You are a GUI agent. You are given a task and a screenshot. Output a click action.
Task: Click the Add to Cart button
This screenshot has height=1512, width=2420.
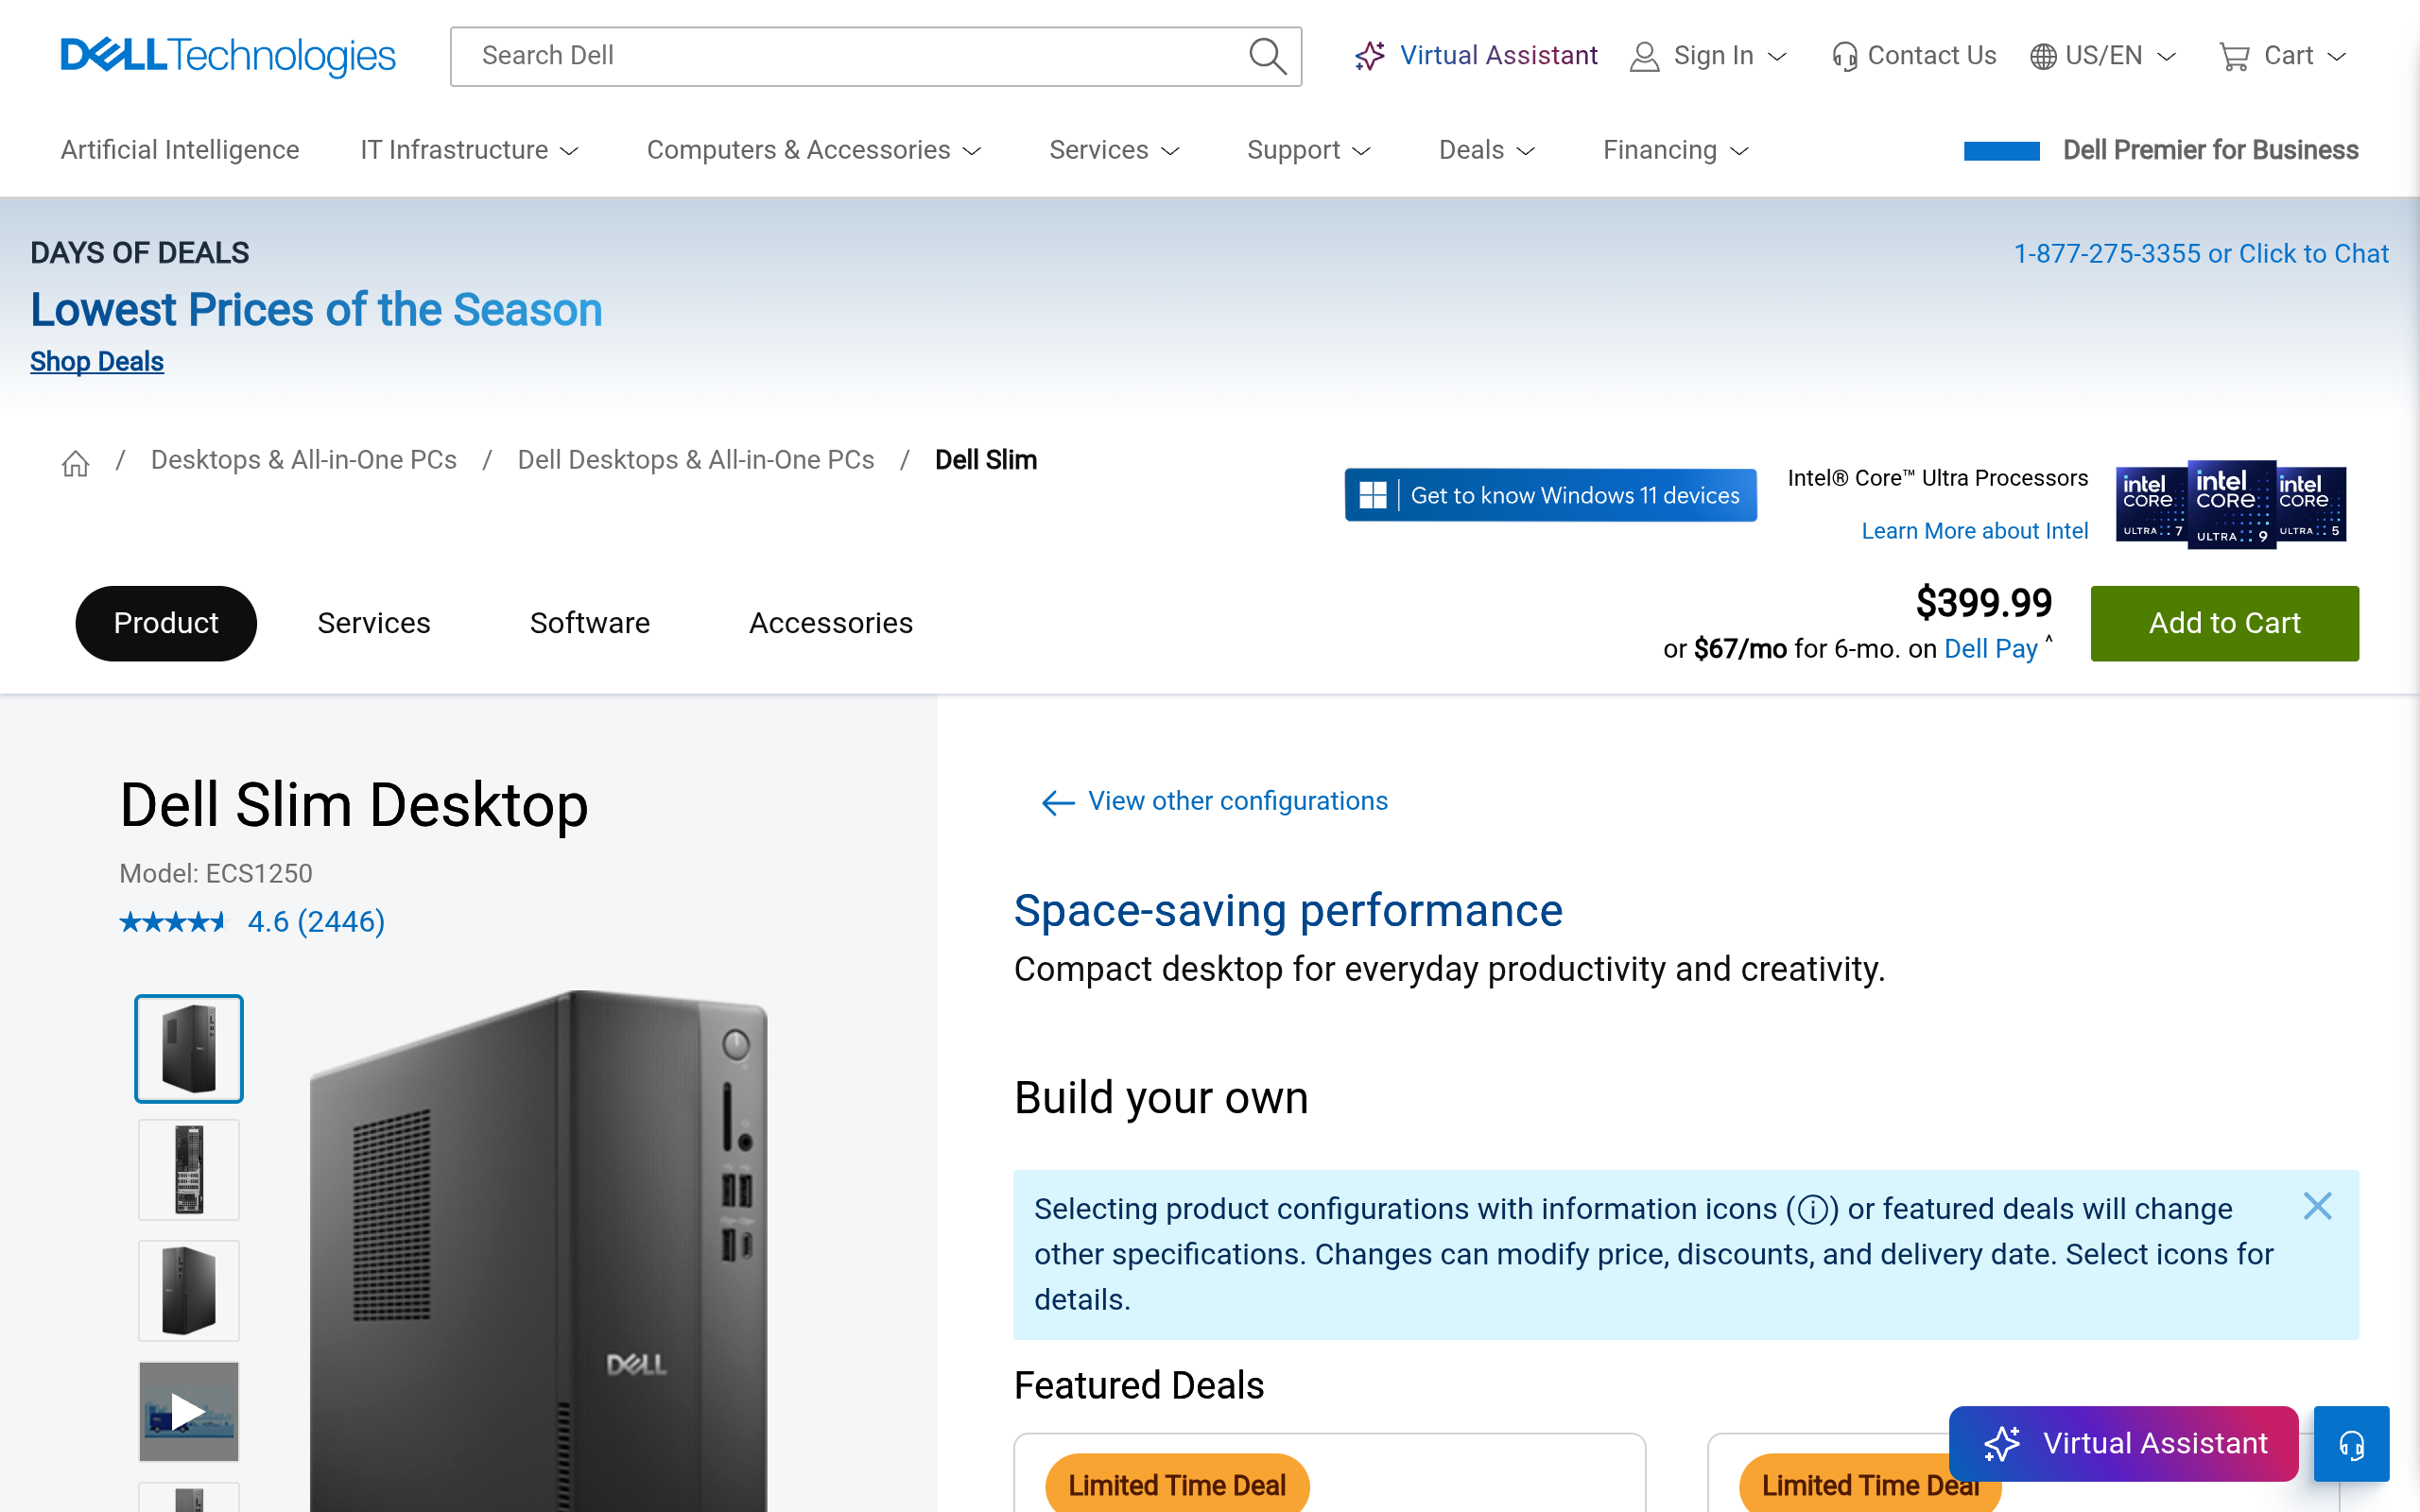tap(2224, 623)
